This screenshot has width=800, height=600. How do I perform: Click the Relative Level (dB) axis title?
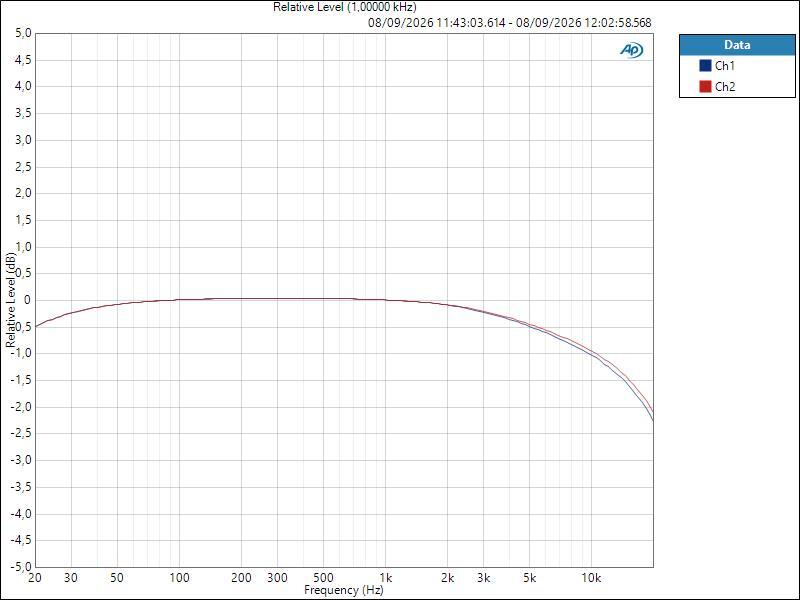[11, 300]
